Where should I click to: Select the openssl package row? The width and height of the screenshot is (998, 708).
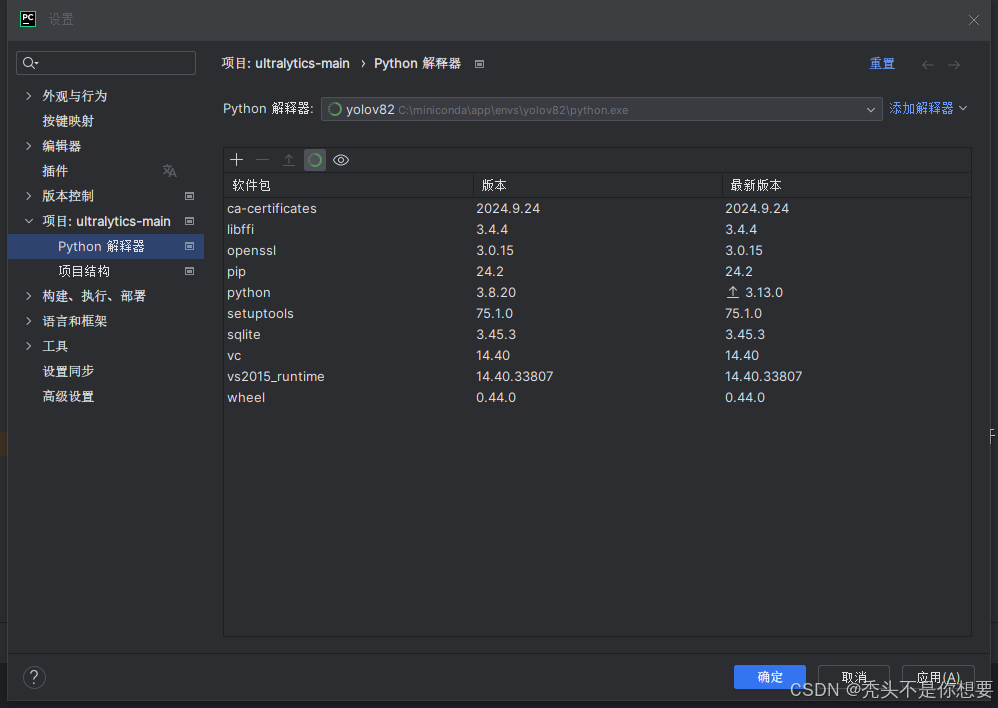click(x=597, y=250)
